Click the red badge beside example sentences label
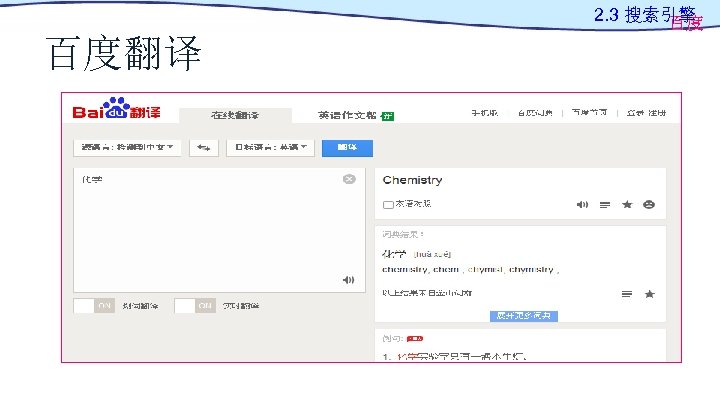 point(415,339)
